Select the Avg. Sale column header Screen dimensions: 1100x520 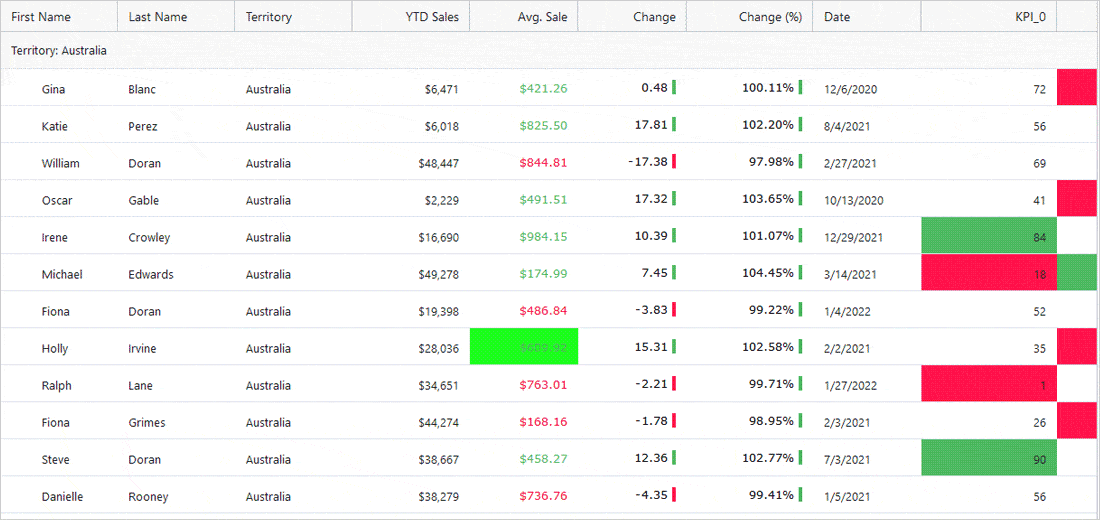click(x=542, y=17)
